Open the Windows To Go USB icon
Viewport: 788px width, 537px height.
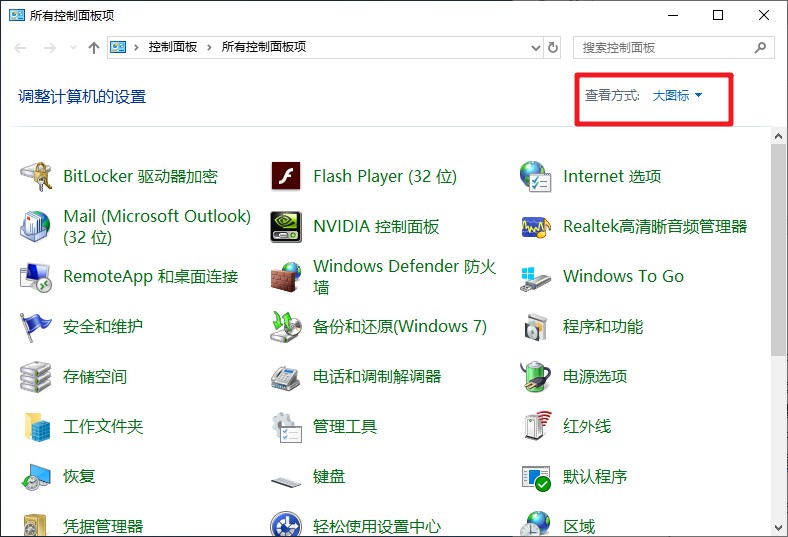click(x=536, y=278)
